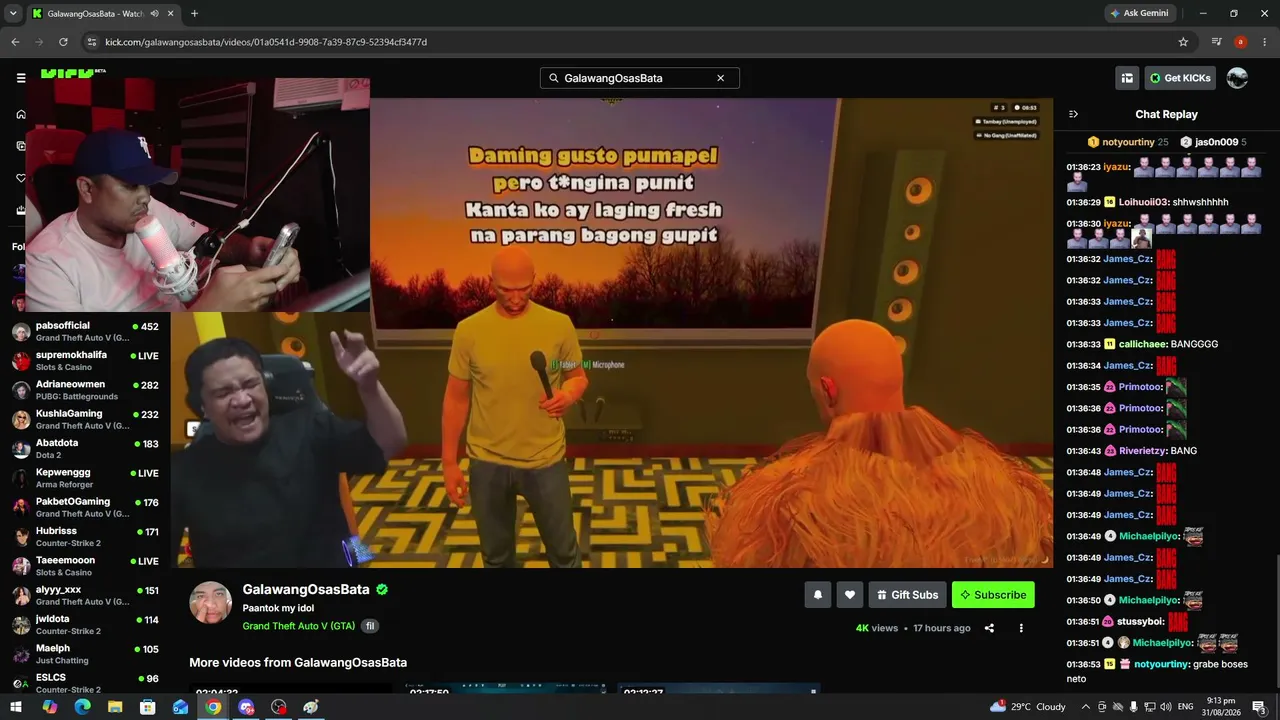This screenshot has height=720, width=1280.
Task: Toggle stream notifications bell
Action: [x=817, y=595]
